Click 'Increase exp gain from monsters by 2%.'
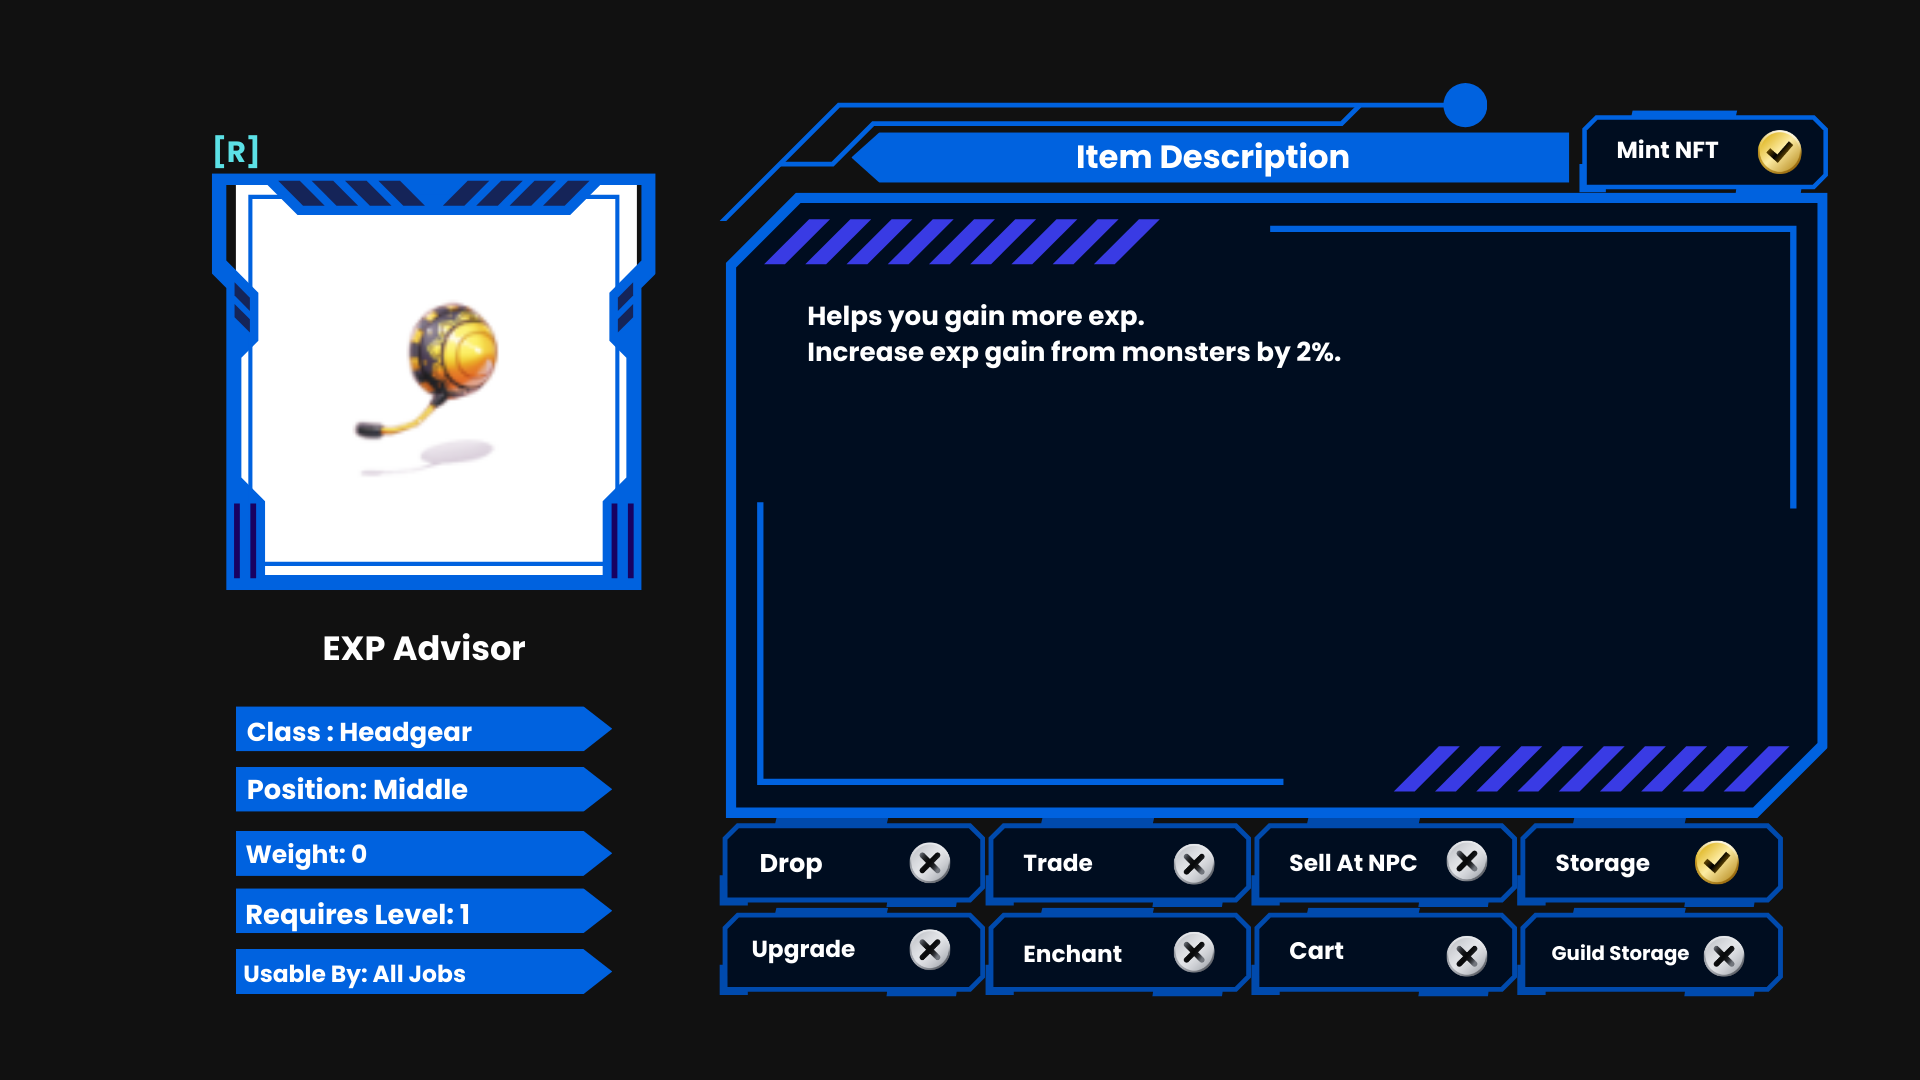Viewport: 1920px width, 1080px height. pyautogui.click(x=1074, y=353)
